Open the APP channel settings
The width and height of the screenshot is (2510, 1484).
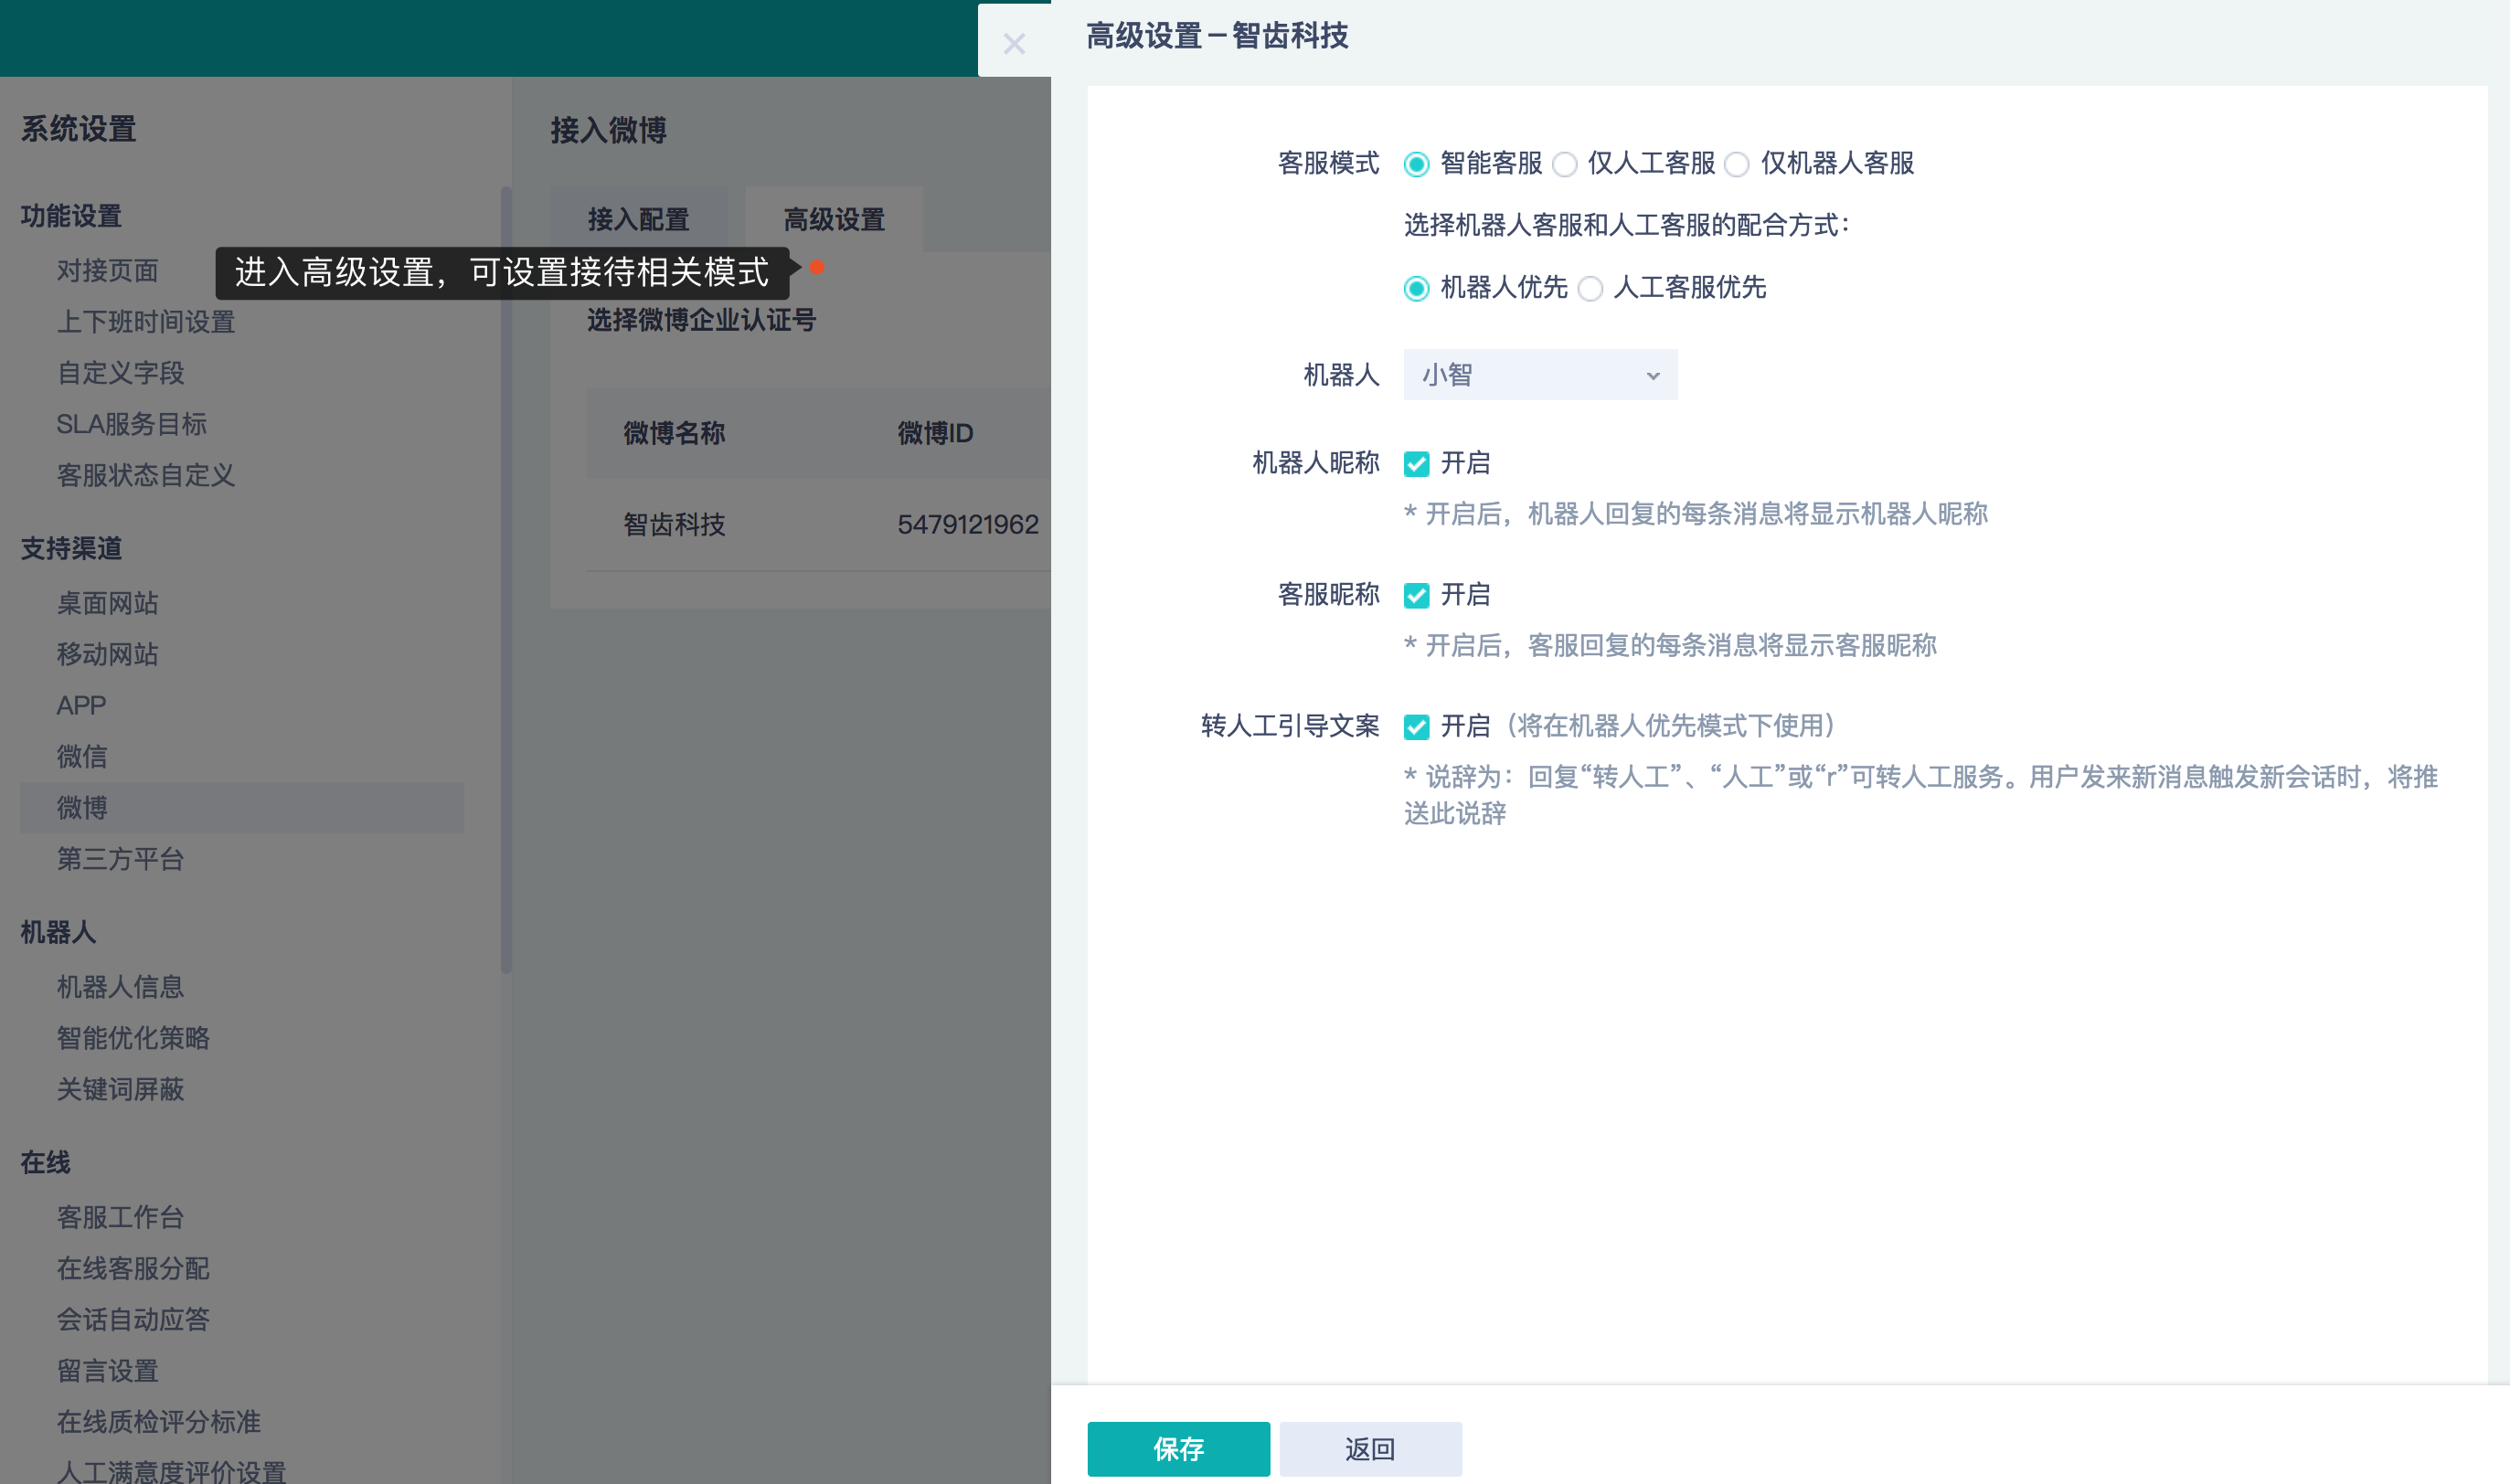[81, 705]
